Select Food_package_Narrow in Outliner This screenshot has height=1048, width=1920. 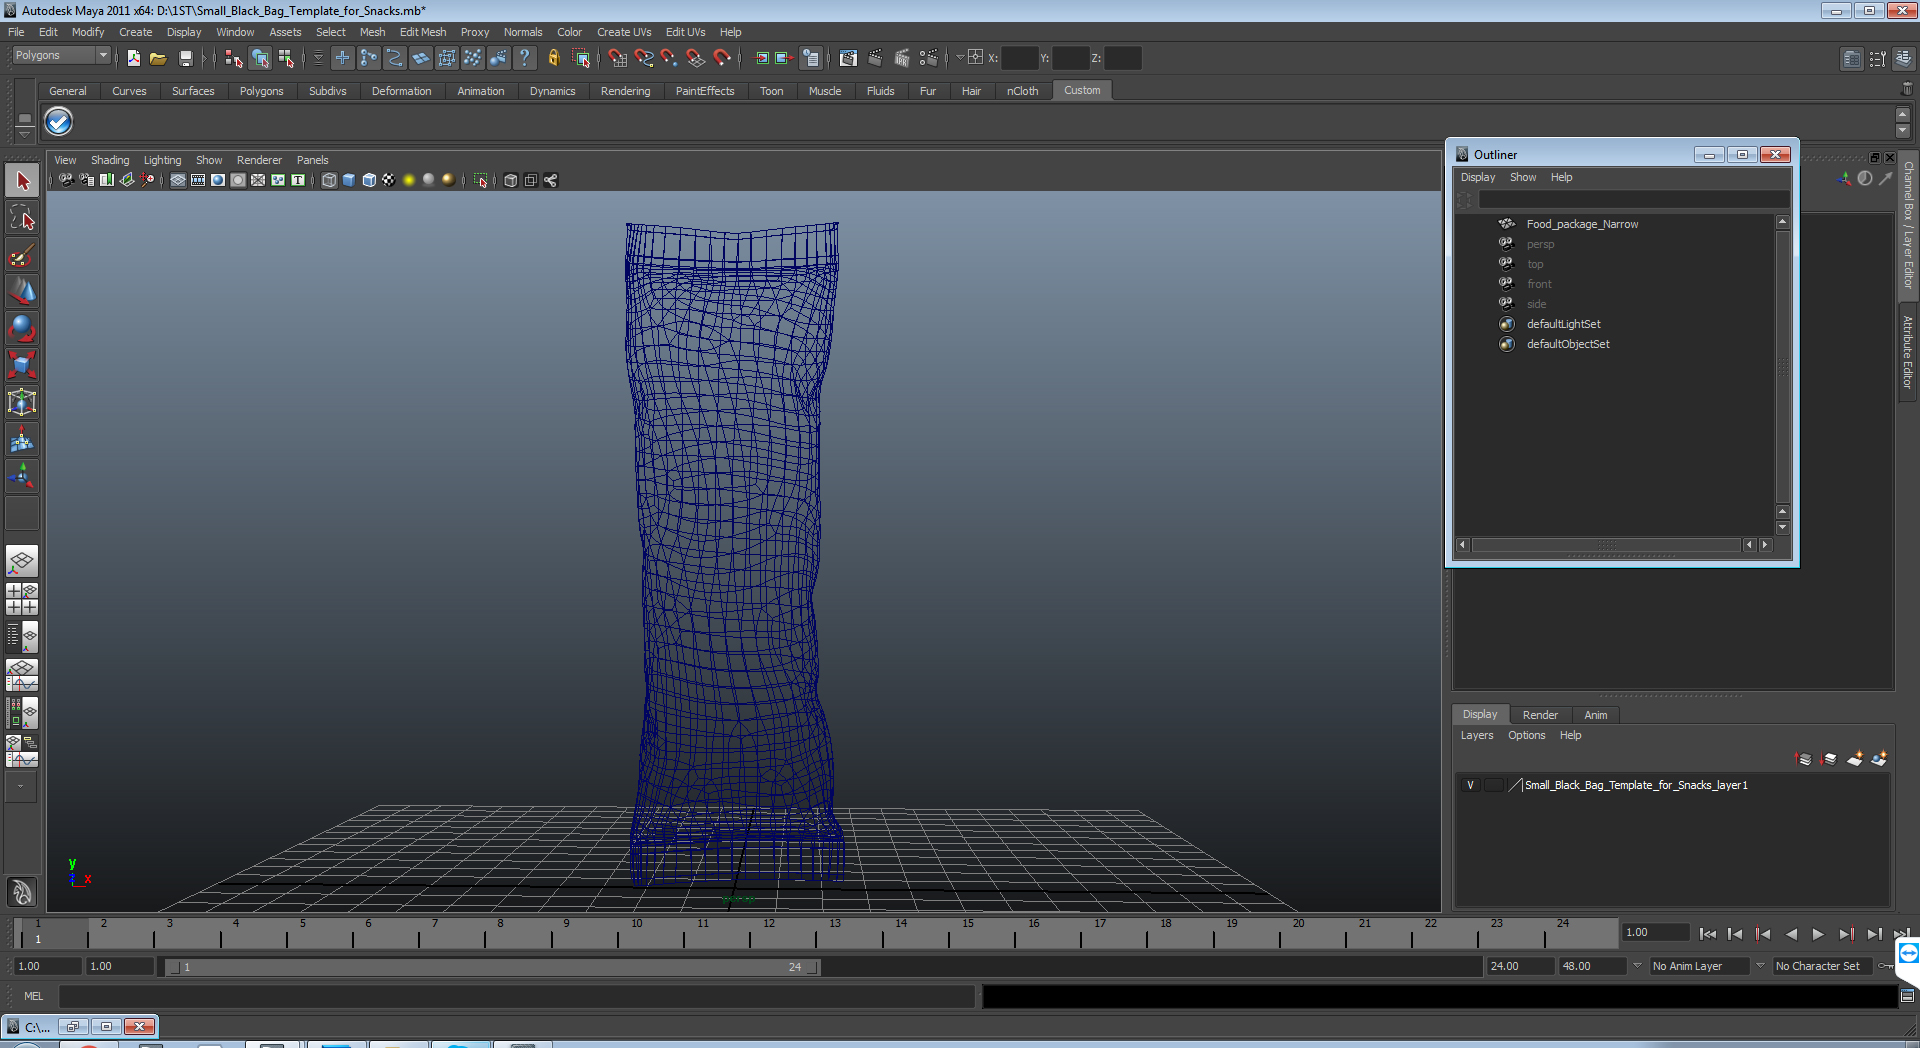(1582, 224)
